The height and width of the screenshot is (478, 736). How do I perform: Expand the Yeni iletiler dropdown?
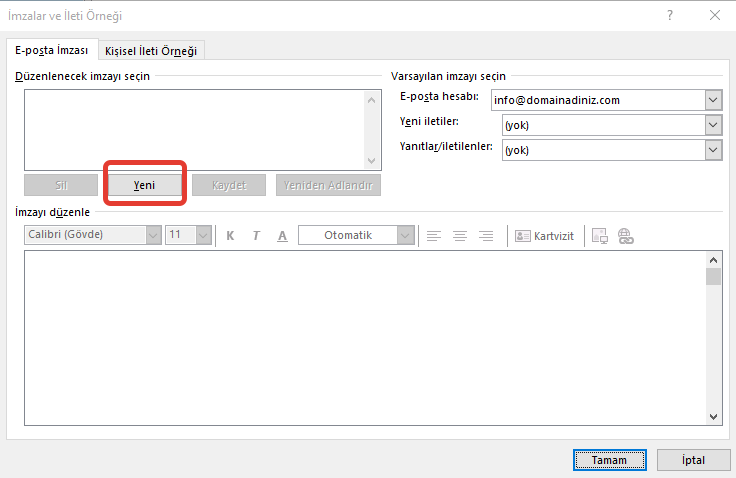point(713,125)
